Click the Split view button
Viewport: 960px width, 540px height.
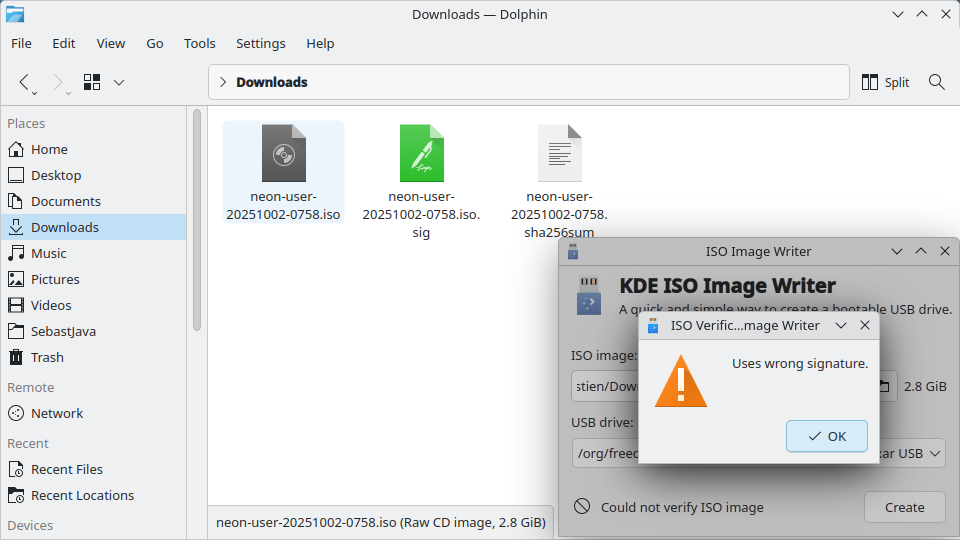[x=885, y=82]
